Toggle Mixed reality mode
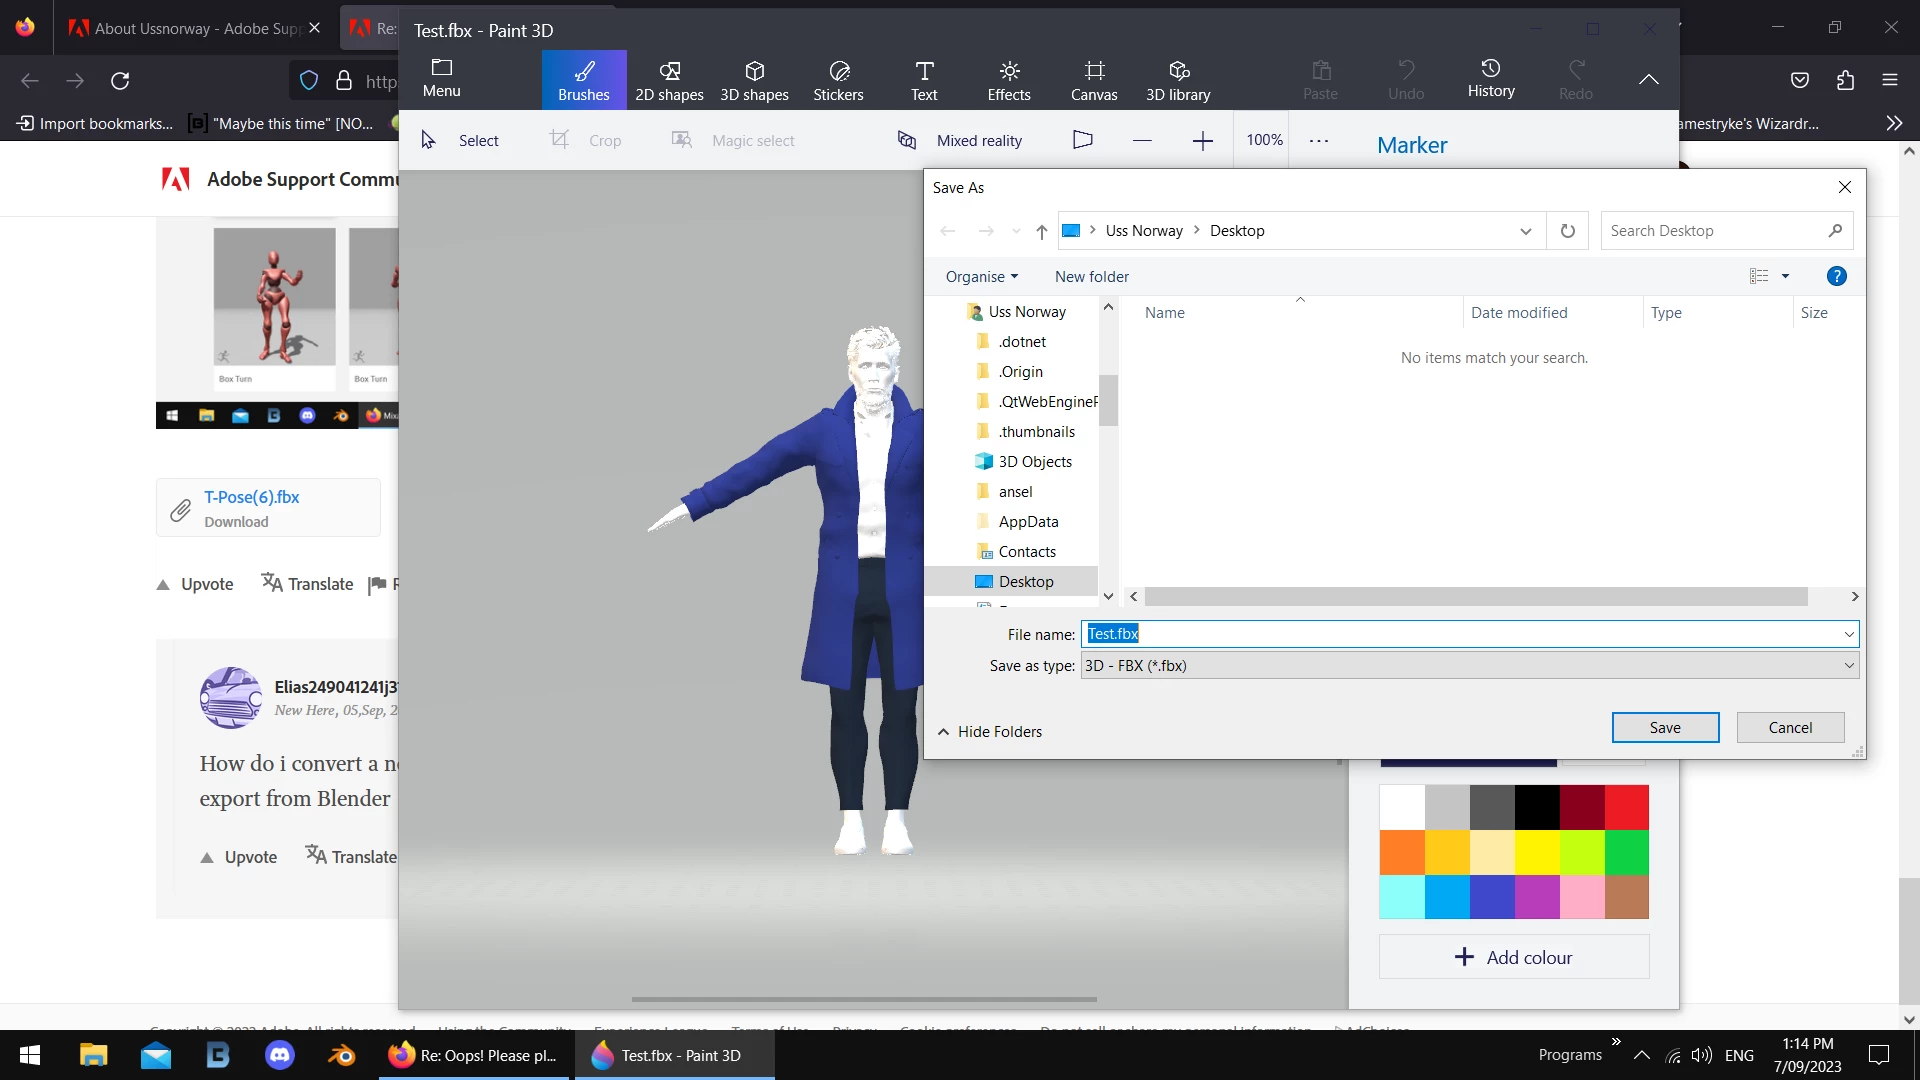This screenshot has height=1080, width=1920. tap(960, 140)
